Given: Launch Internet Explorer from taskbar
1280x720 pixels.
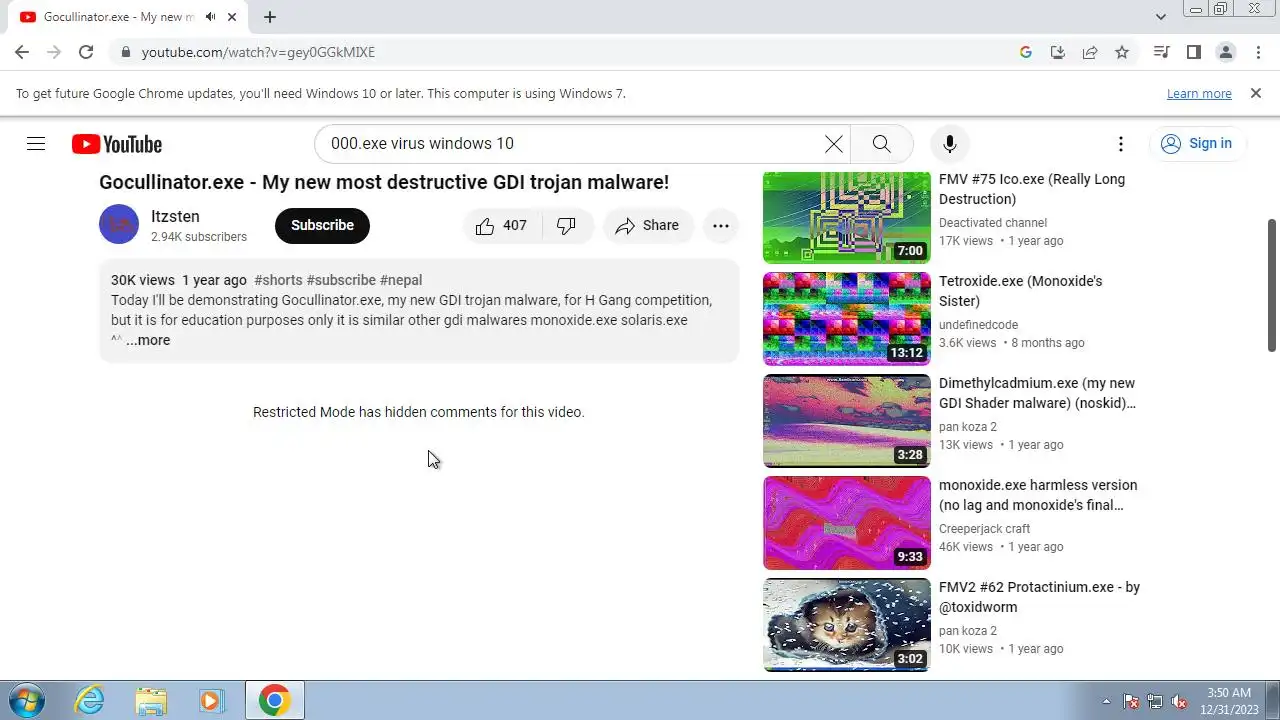Looking at the screenshot, I should tap(89, 701).
